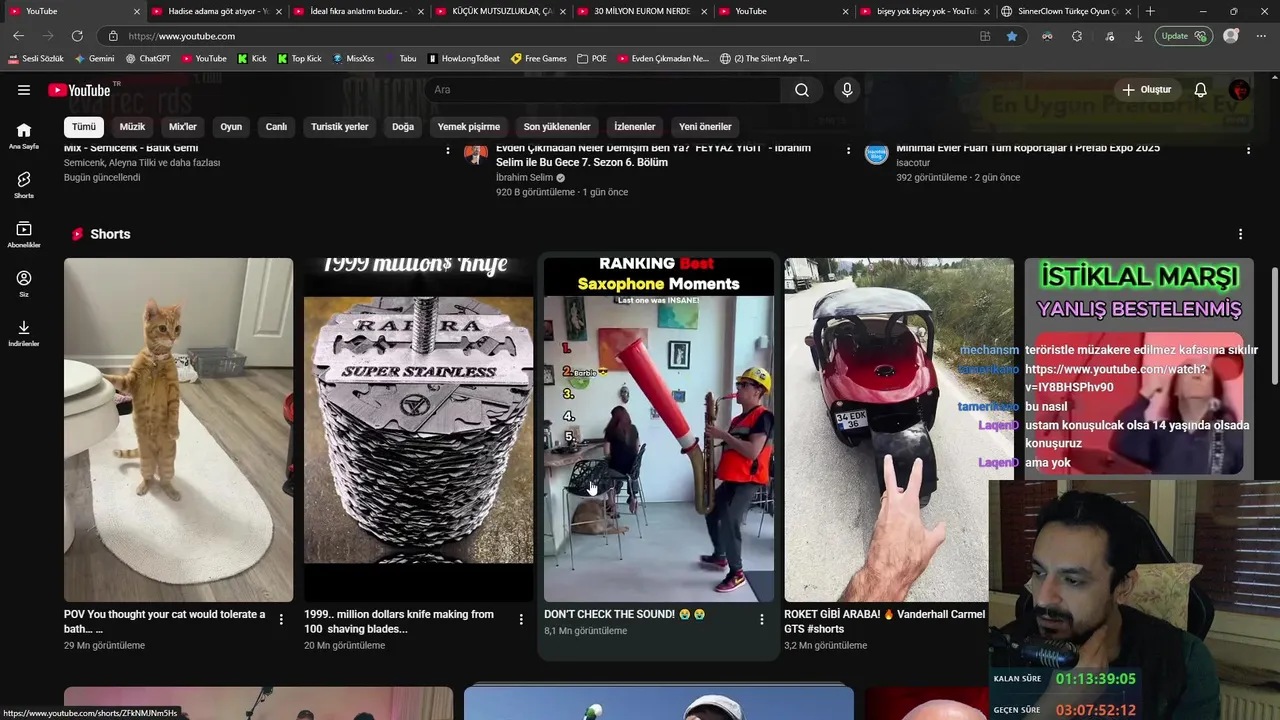
Task: Open the account avatar menu
Action: [x=1239, y=90]
